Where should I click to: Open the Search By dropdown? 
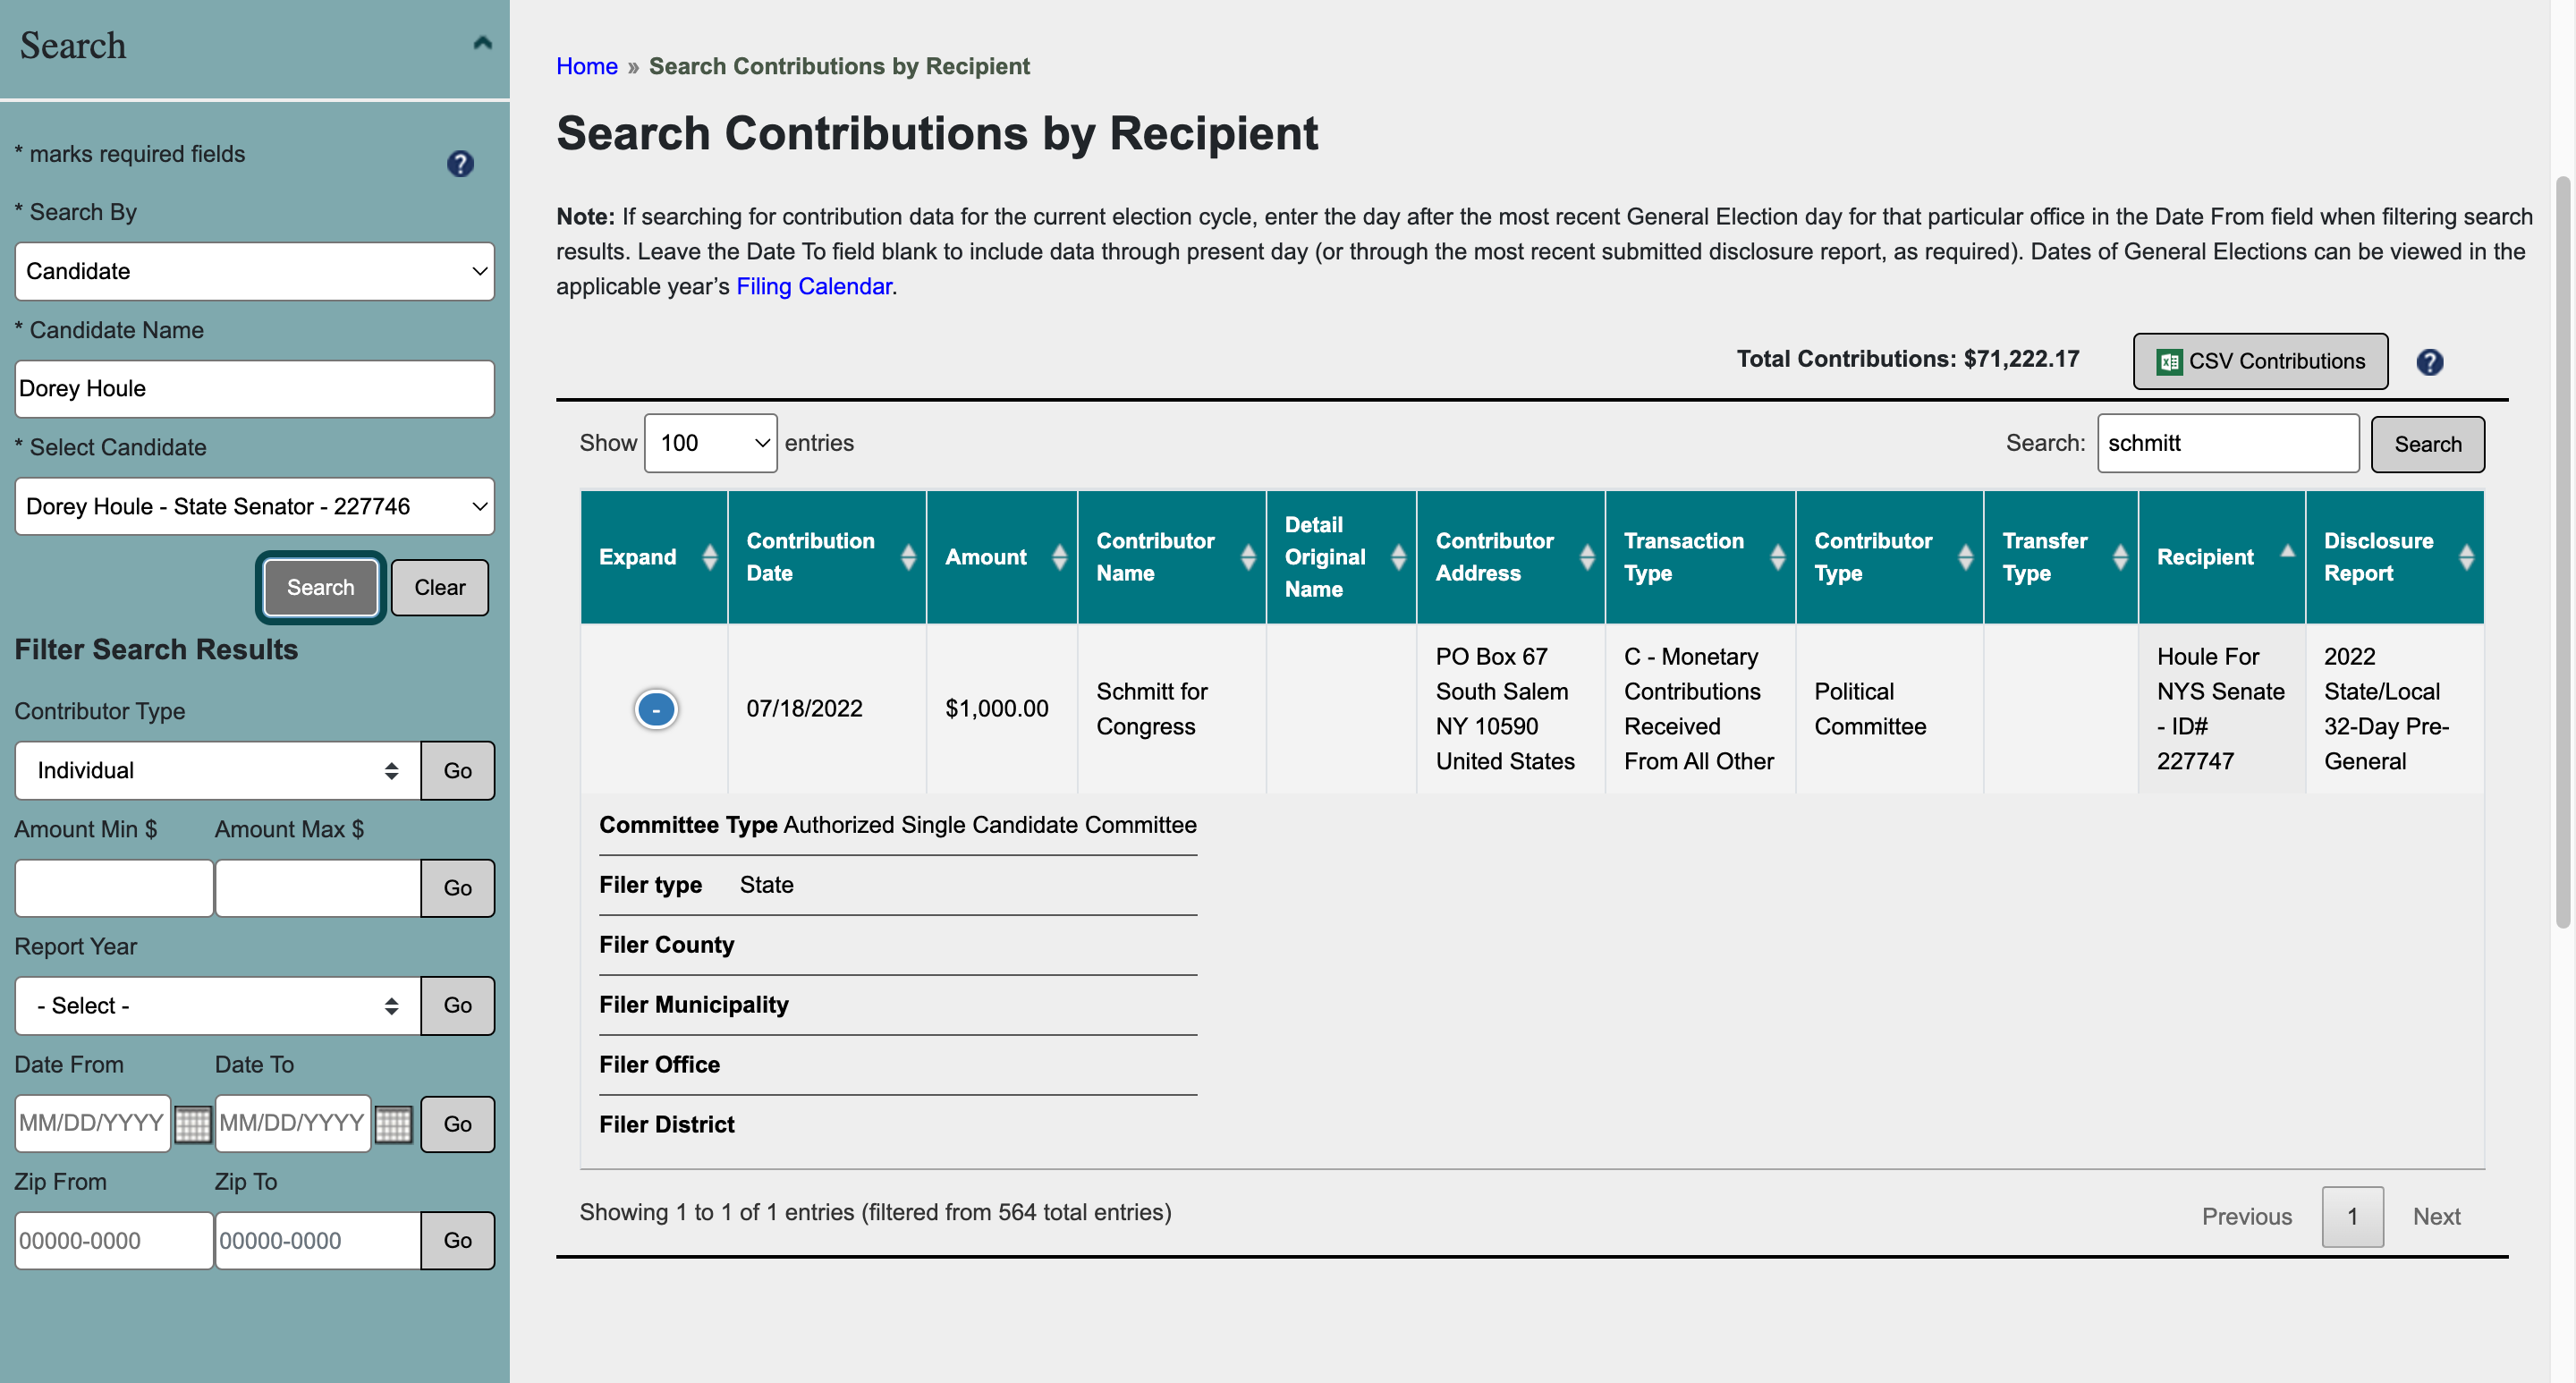click(x=254, y=271)
